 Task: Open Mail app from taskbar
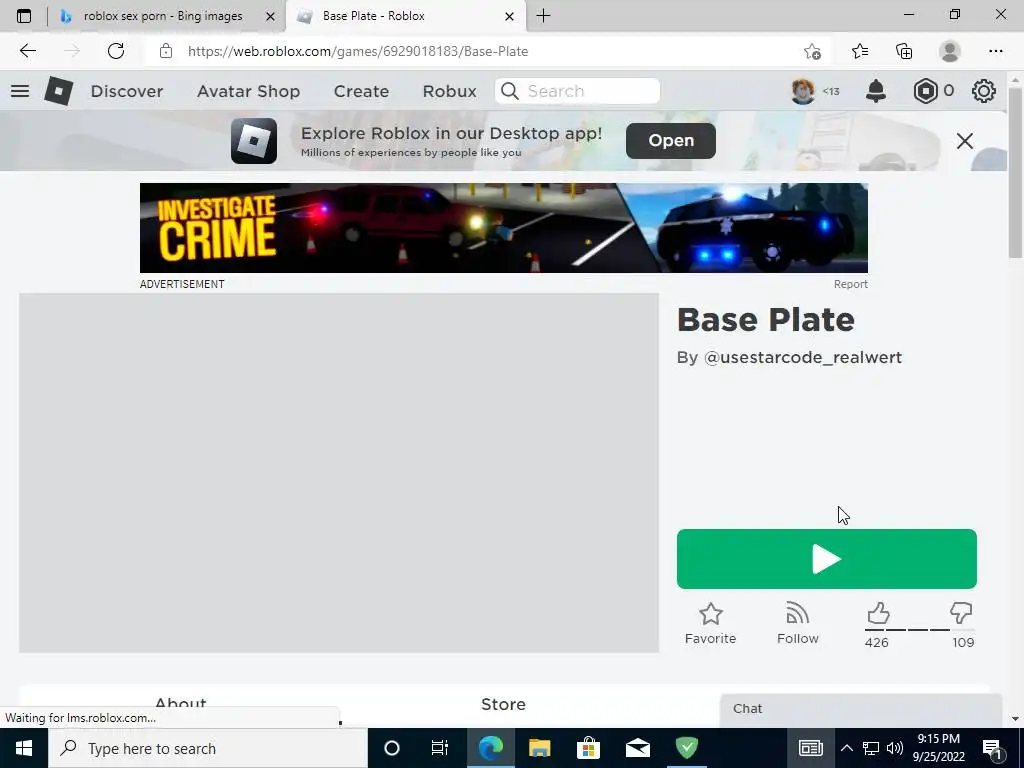(x=638, y=748)
